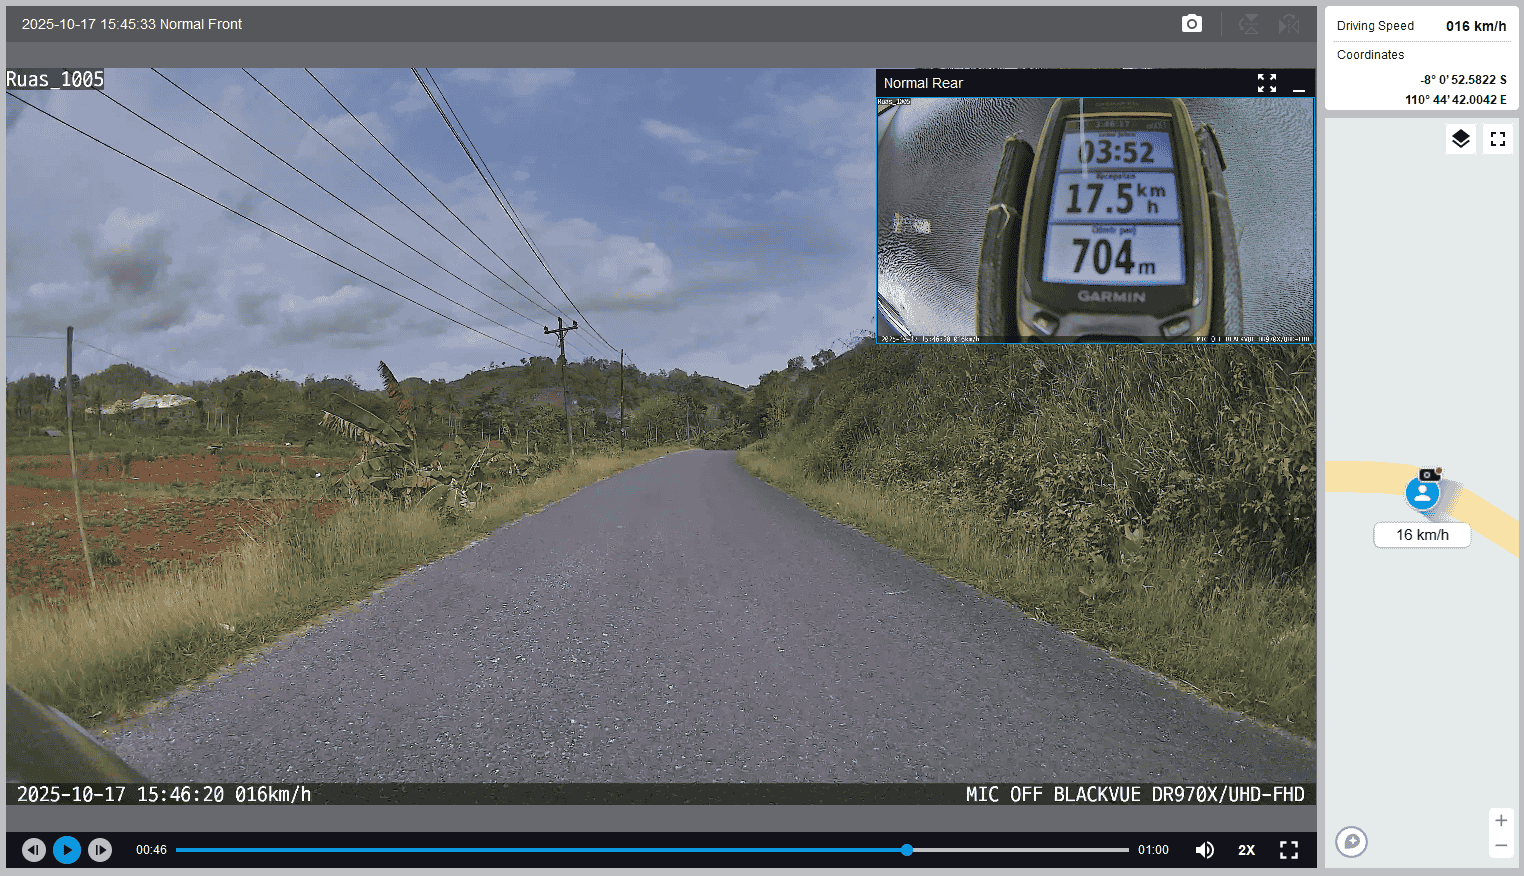Zoom out on the map
Screen dimensions: 1524x876
tap(1501, 846)
